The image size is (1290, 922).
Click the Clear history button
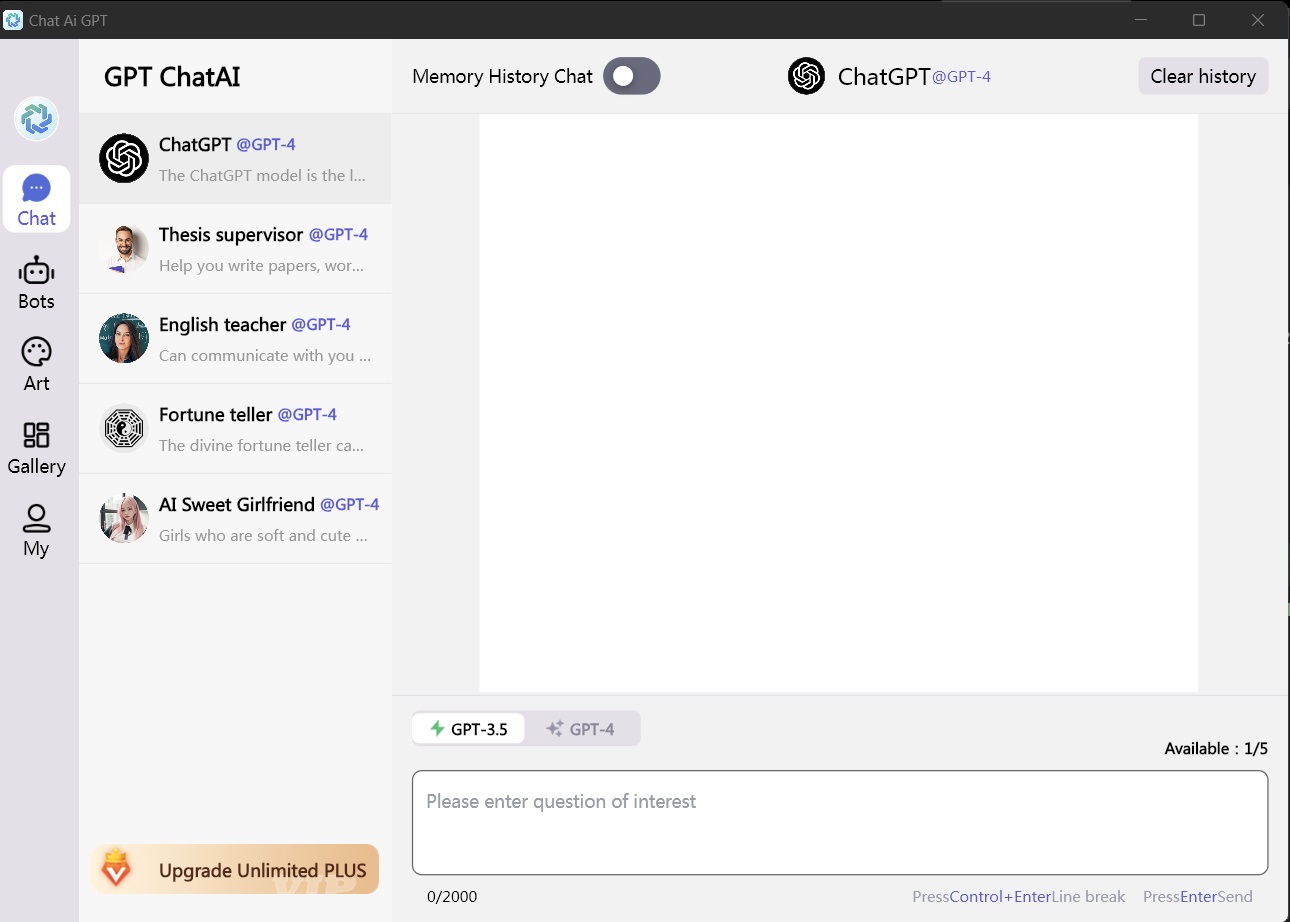pyautogui.click(x=1203, y=76)
